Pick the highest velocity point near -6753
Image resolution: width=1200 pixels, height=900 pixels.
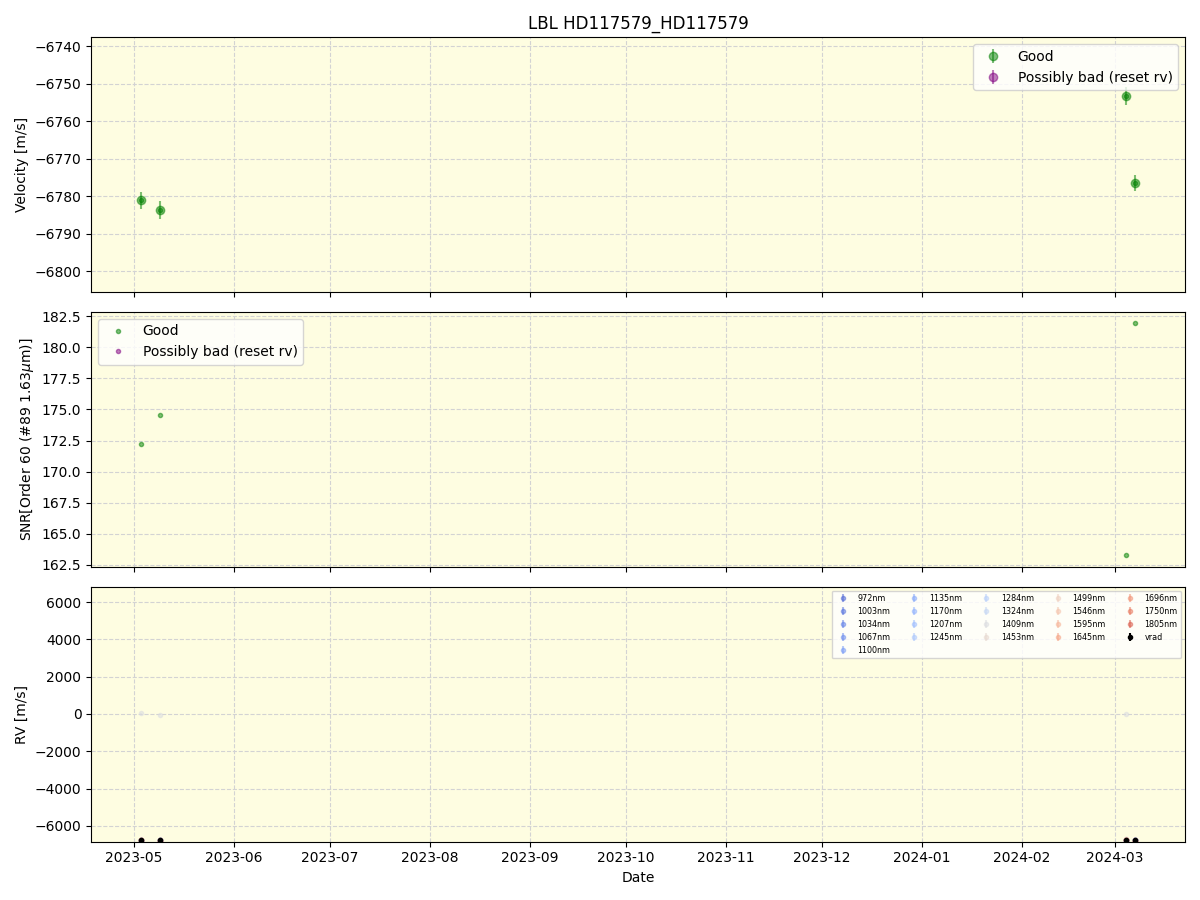pos(1126,97)
